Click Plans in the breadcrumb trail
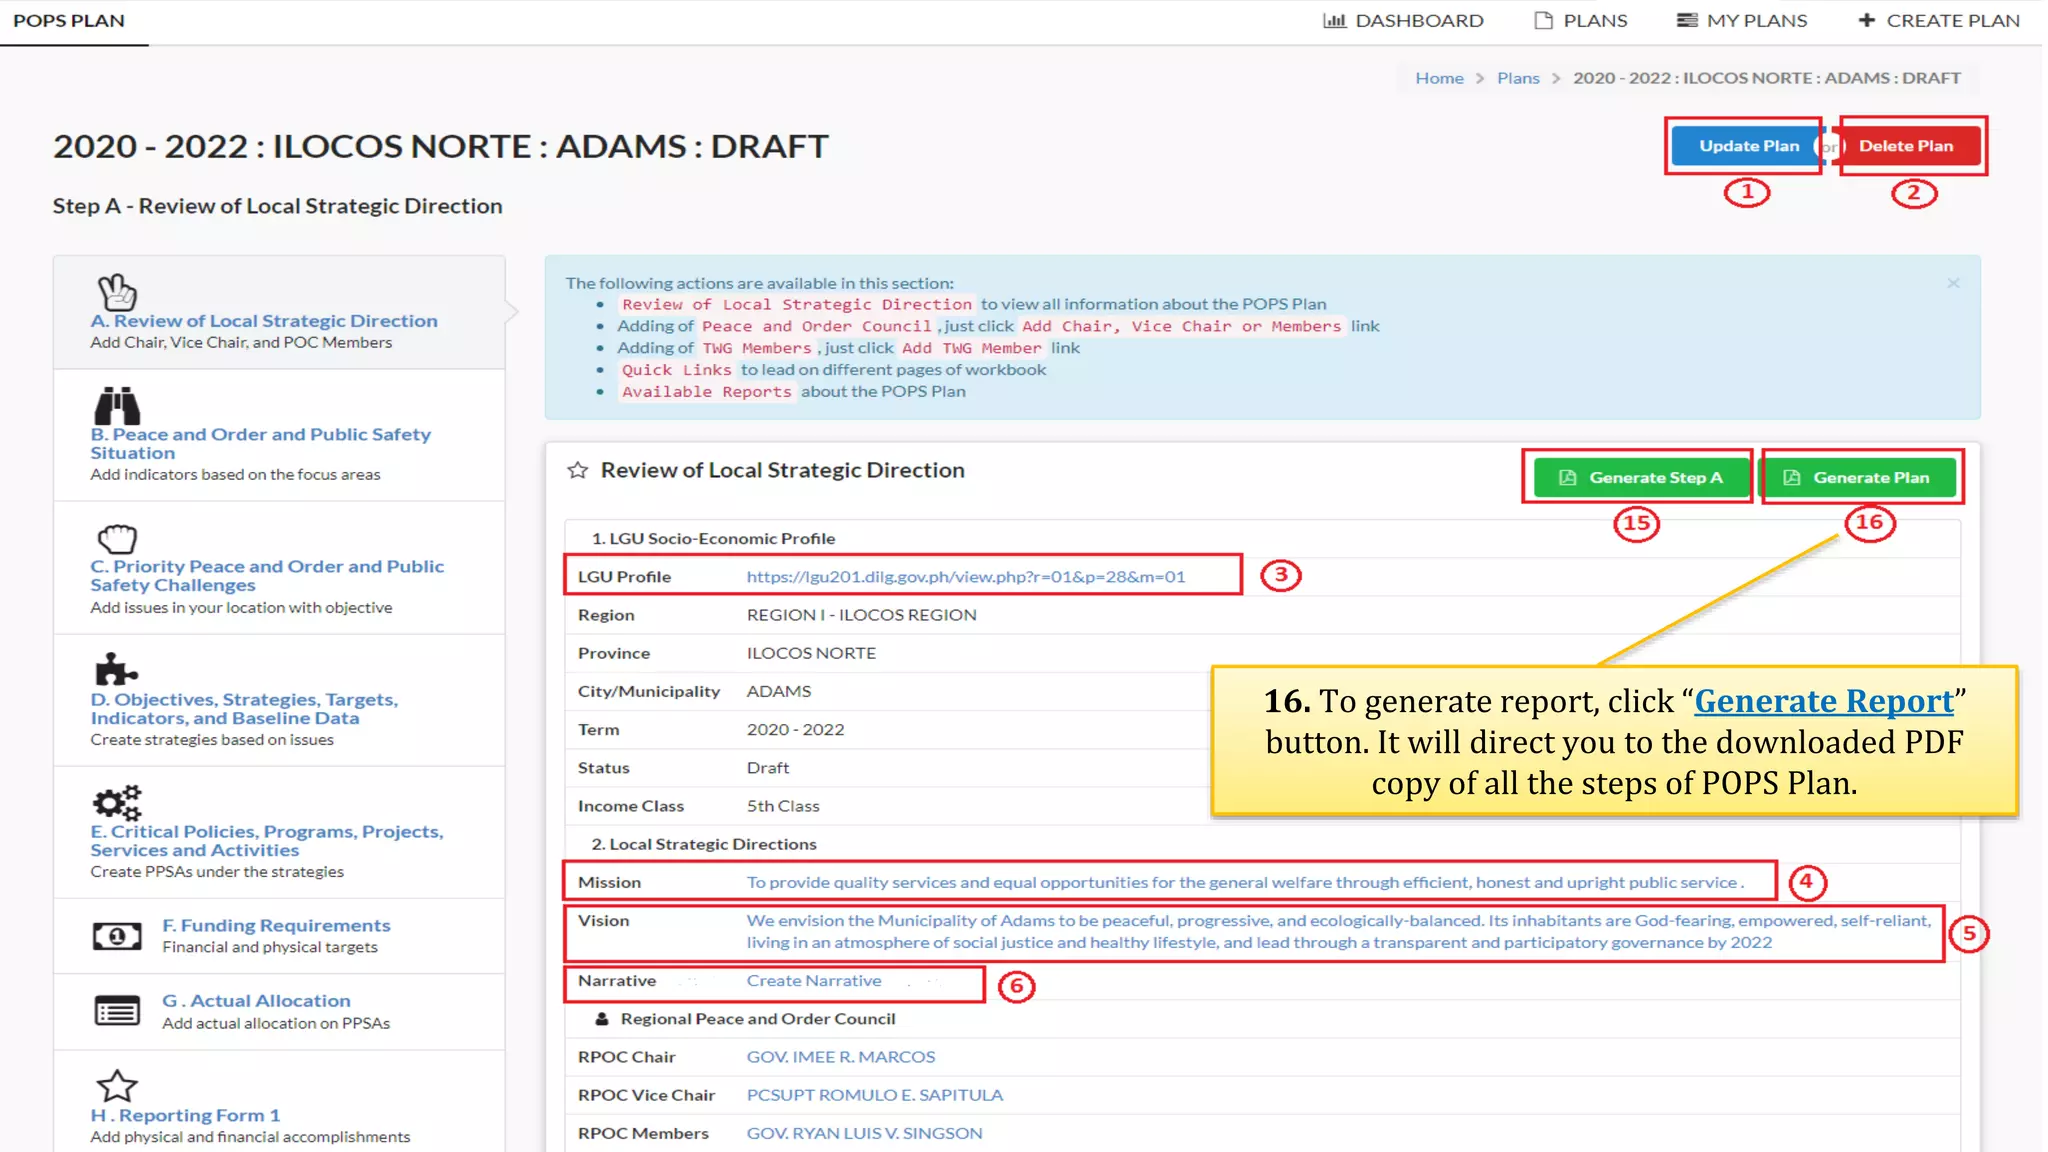Viewport: 2048px width, 1152px height. (x=1517, y=78)
